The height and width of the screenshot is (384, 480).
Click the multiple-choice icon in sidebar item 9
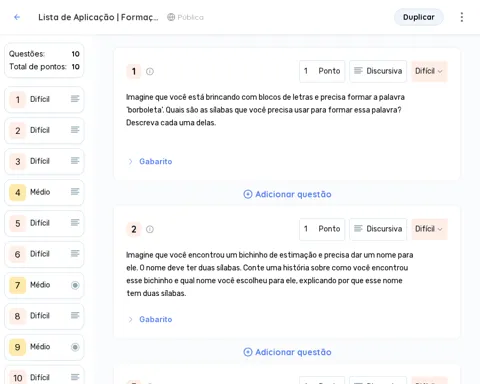(75, 347)
